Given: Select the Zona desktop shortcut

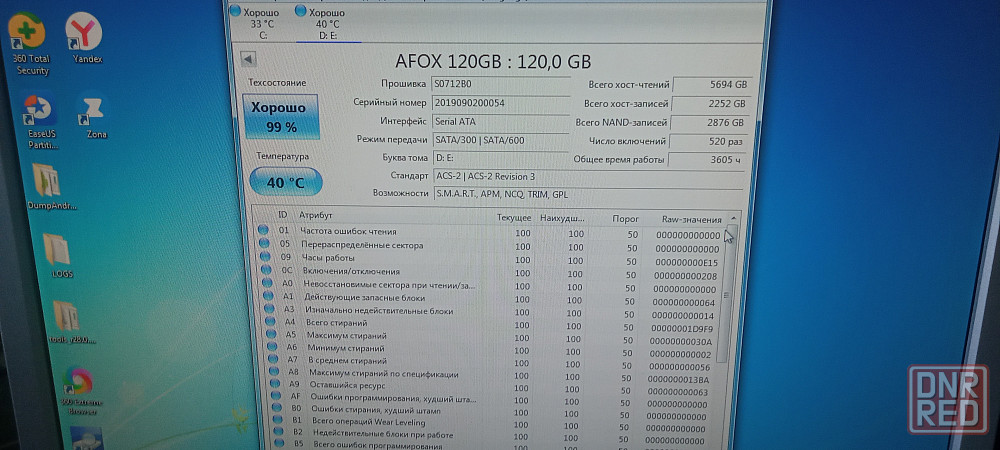Looking at the screenshot, I should [95, 117].
